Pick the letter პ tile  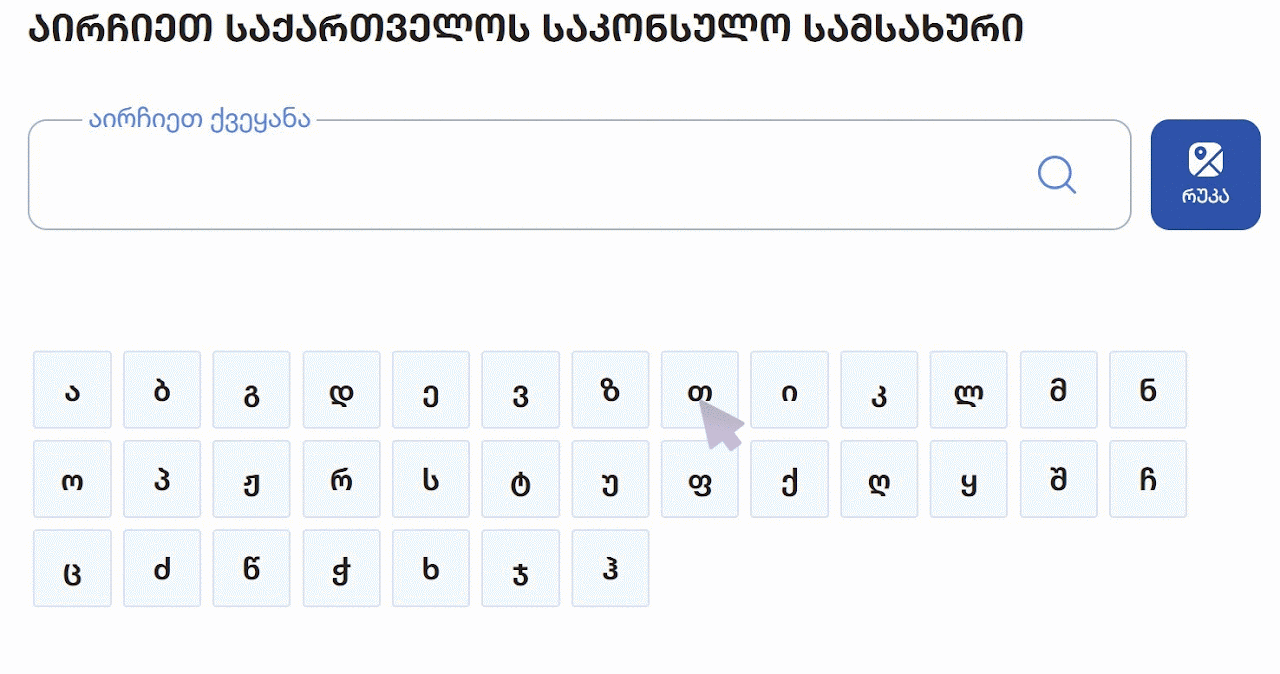click(x=162, y=479)
